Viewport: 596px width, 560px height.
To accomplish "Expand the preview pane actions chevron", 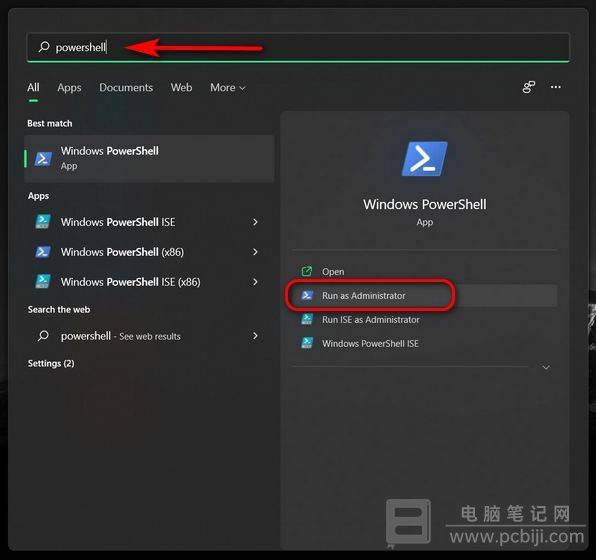I will (x=546, y=367).
